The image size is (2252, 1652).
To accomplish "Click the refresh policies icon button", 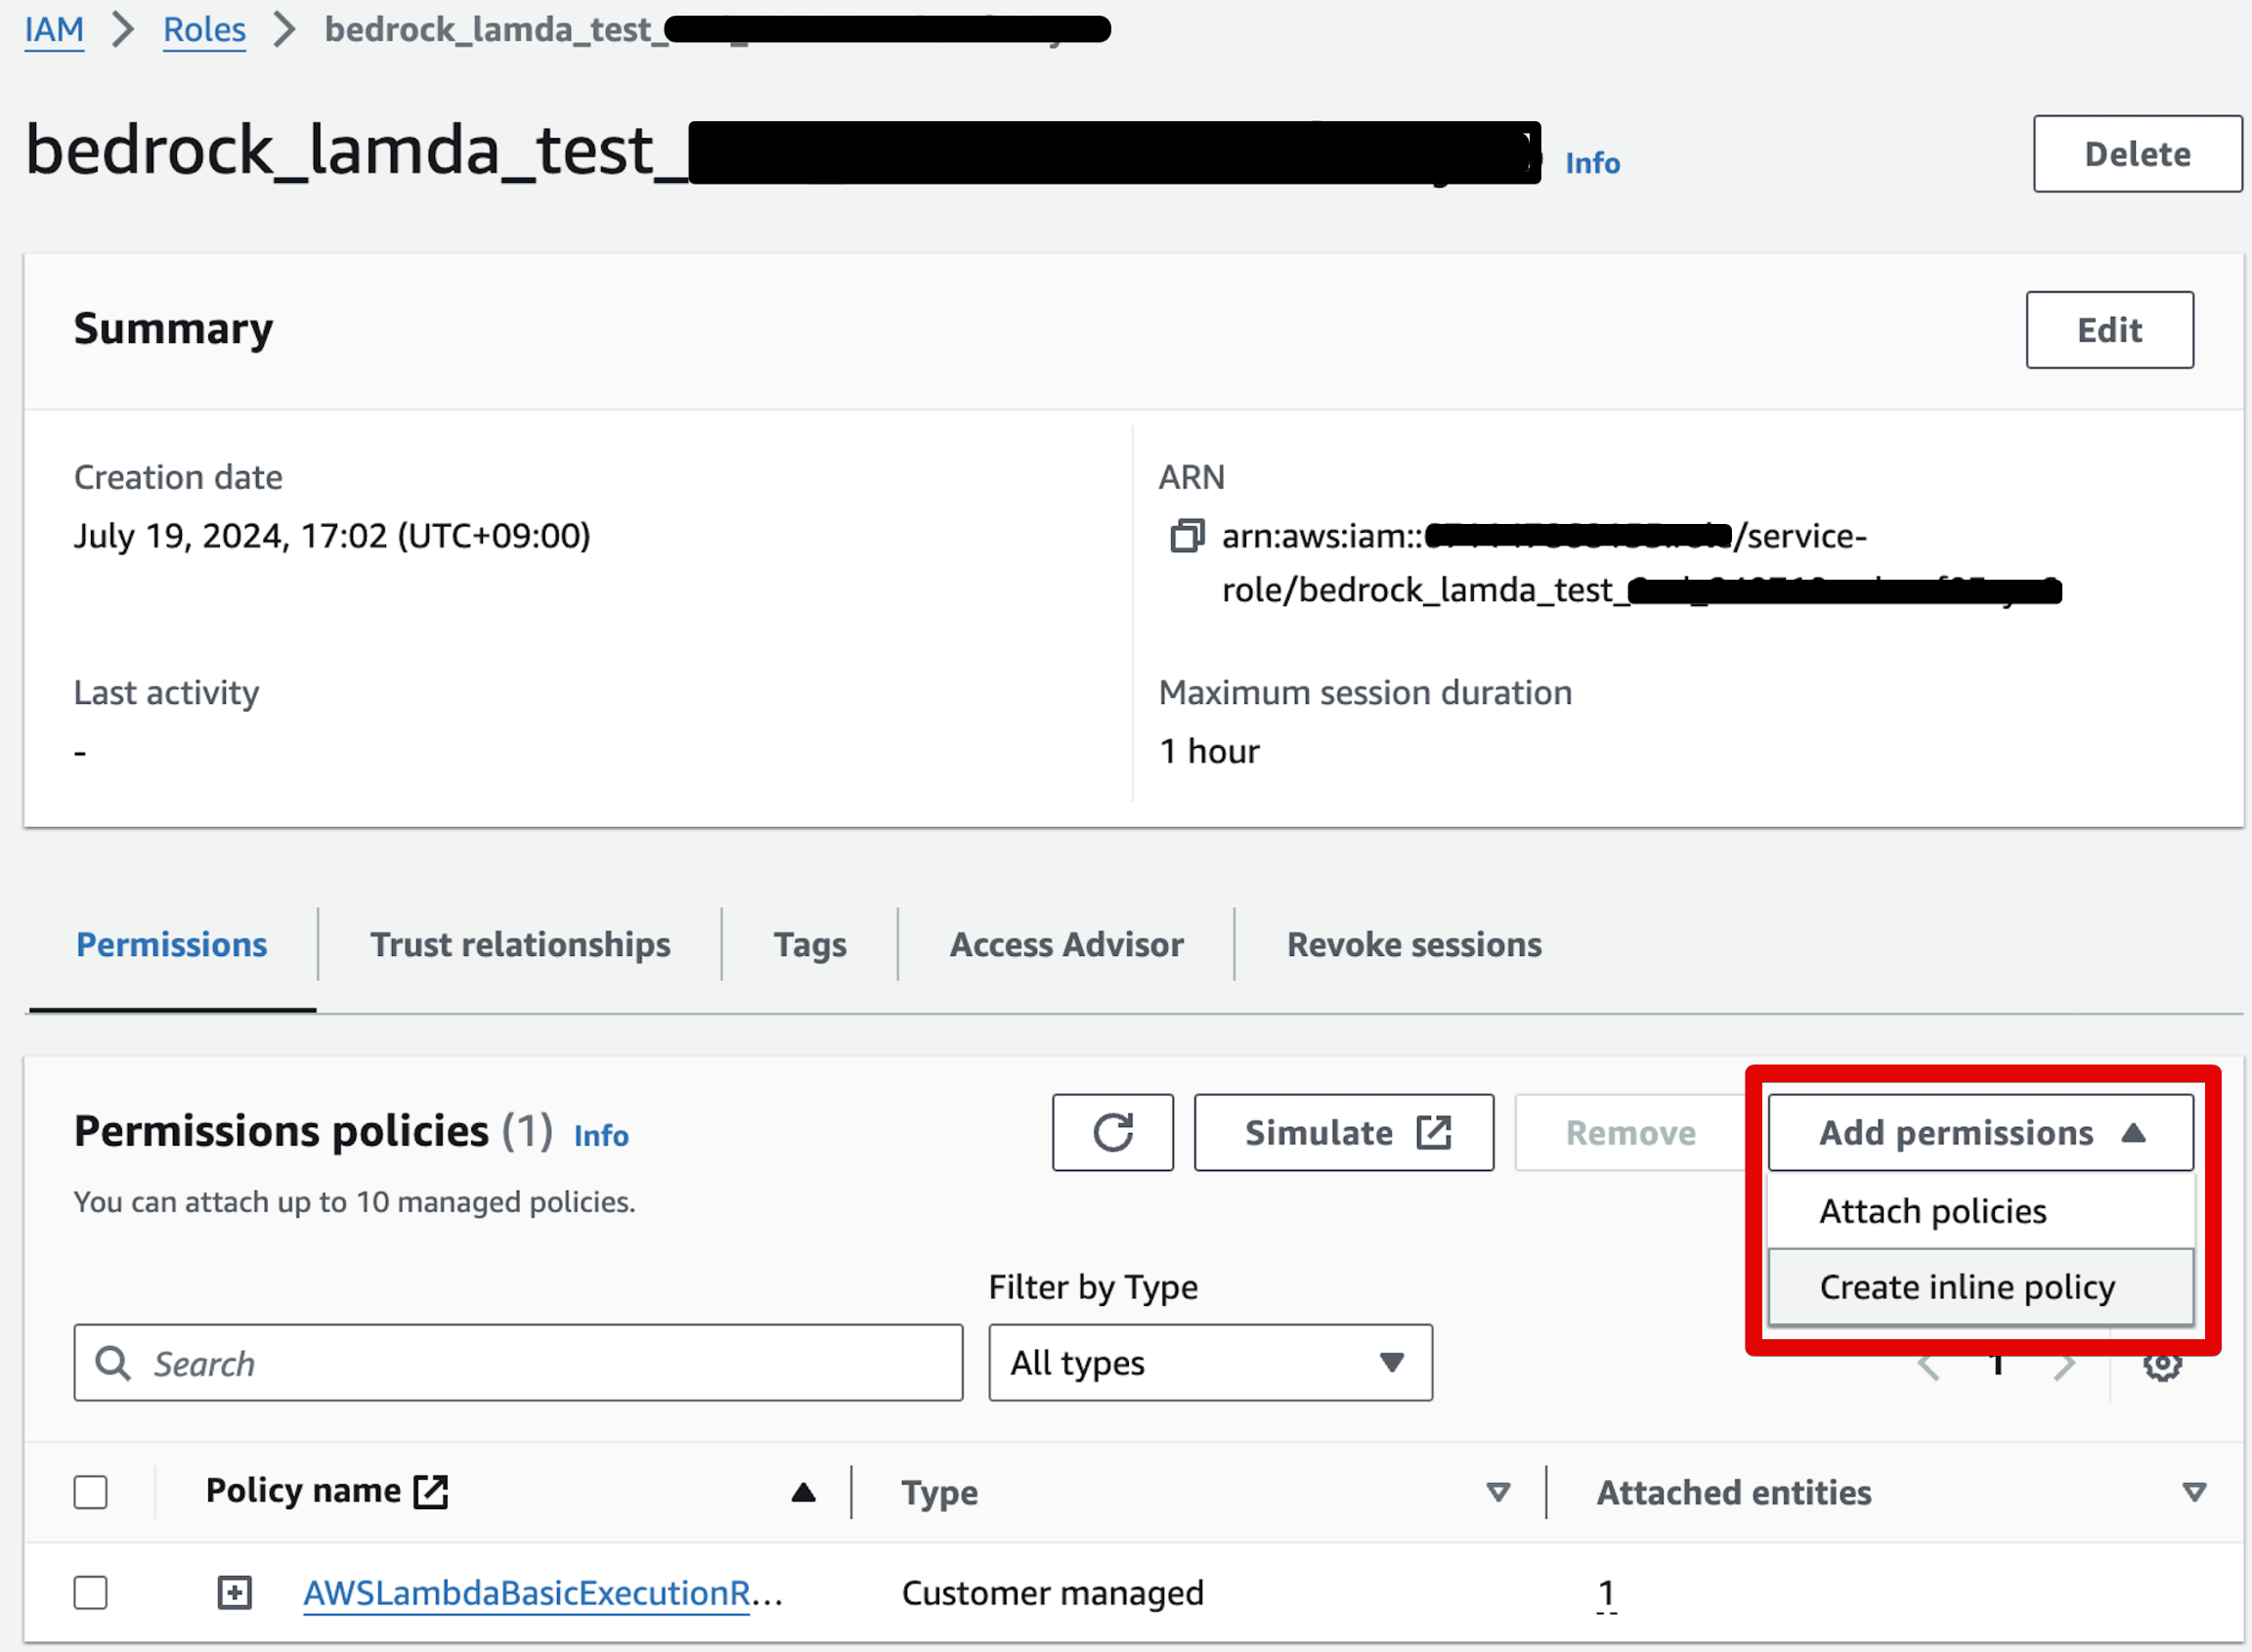I will tap(1112, 1132).
